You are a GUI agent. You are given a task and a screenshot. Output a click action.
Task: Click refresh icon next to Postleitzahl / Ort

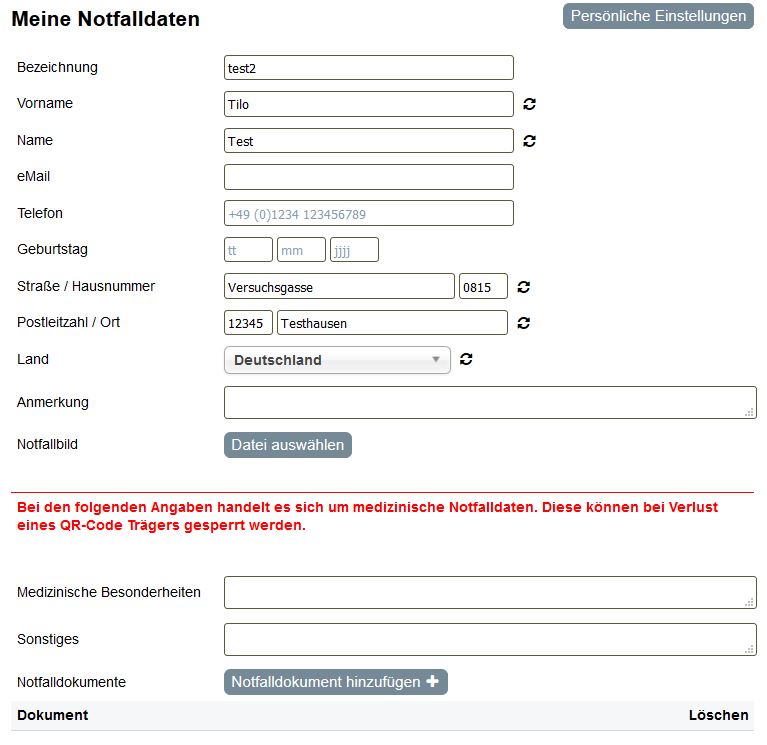(x=523, y=323)
